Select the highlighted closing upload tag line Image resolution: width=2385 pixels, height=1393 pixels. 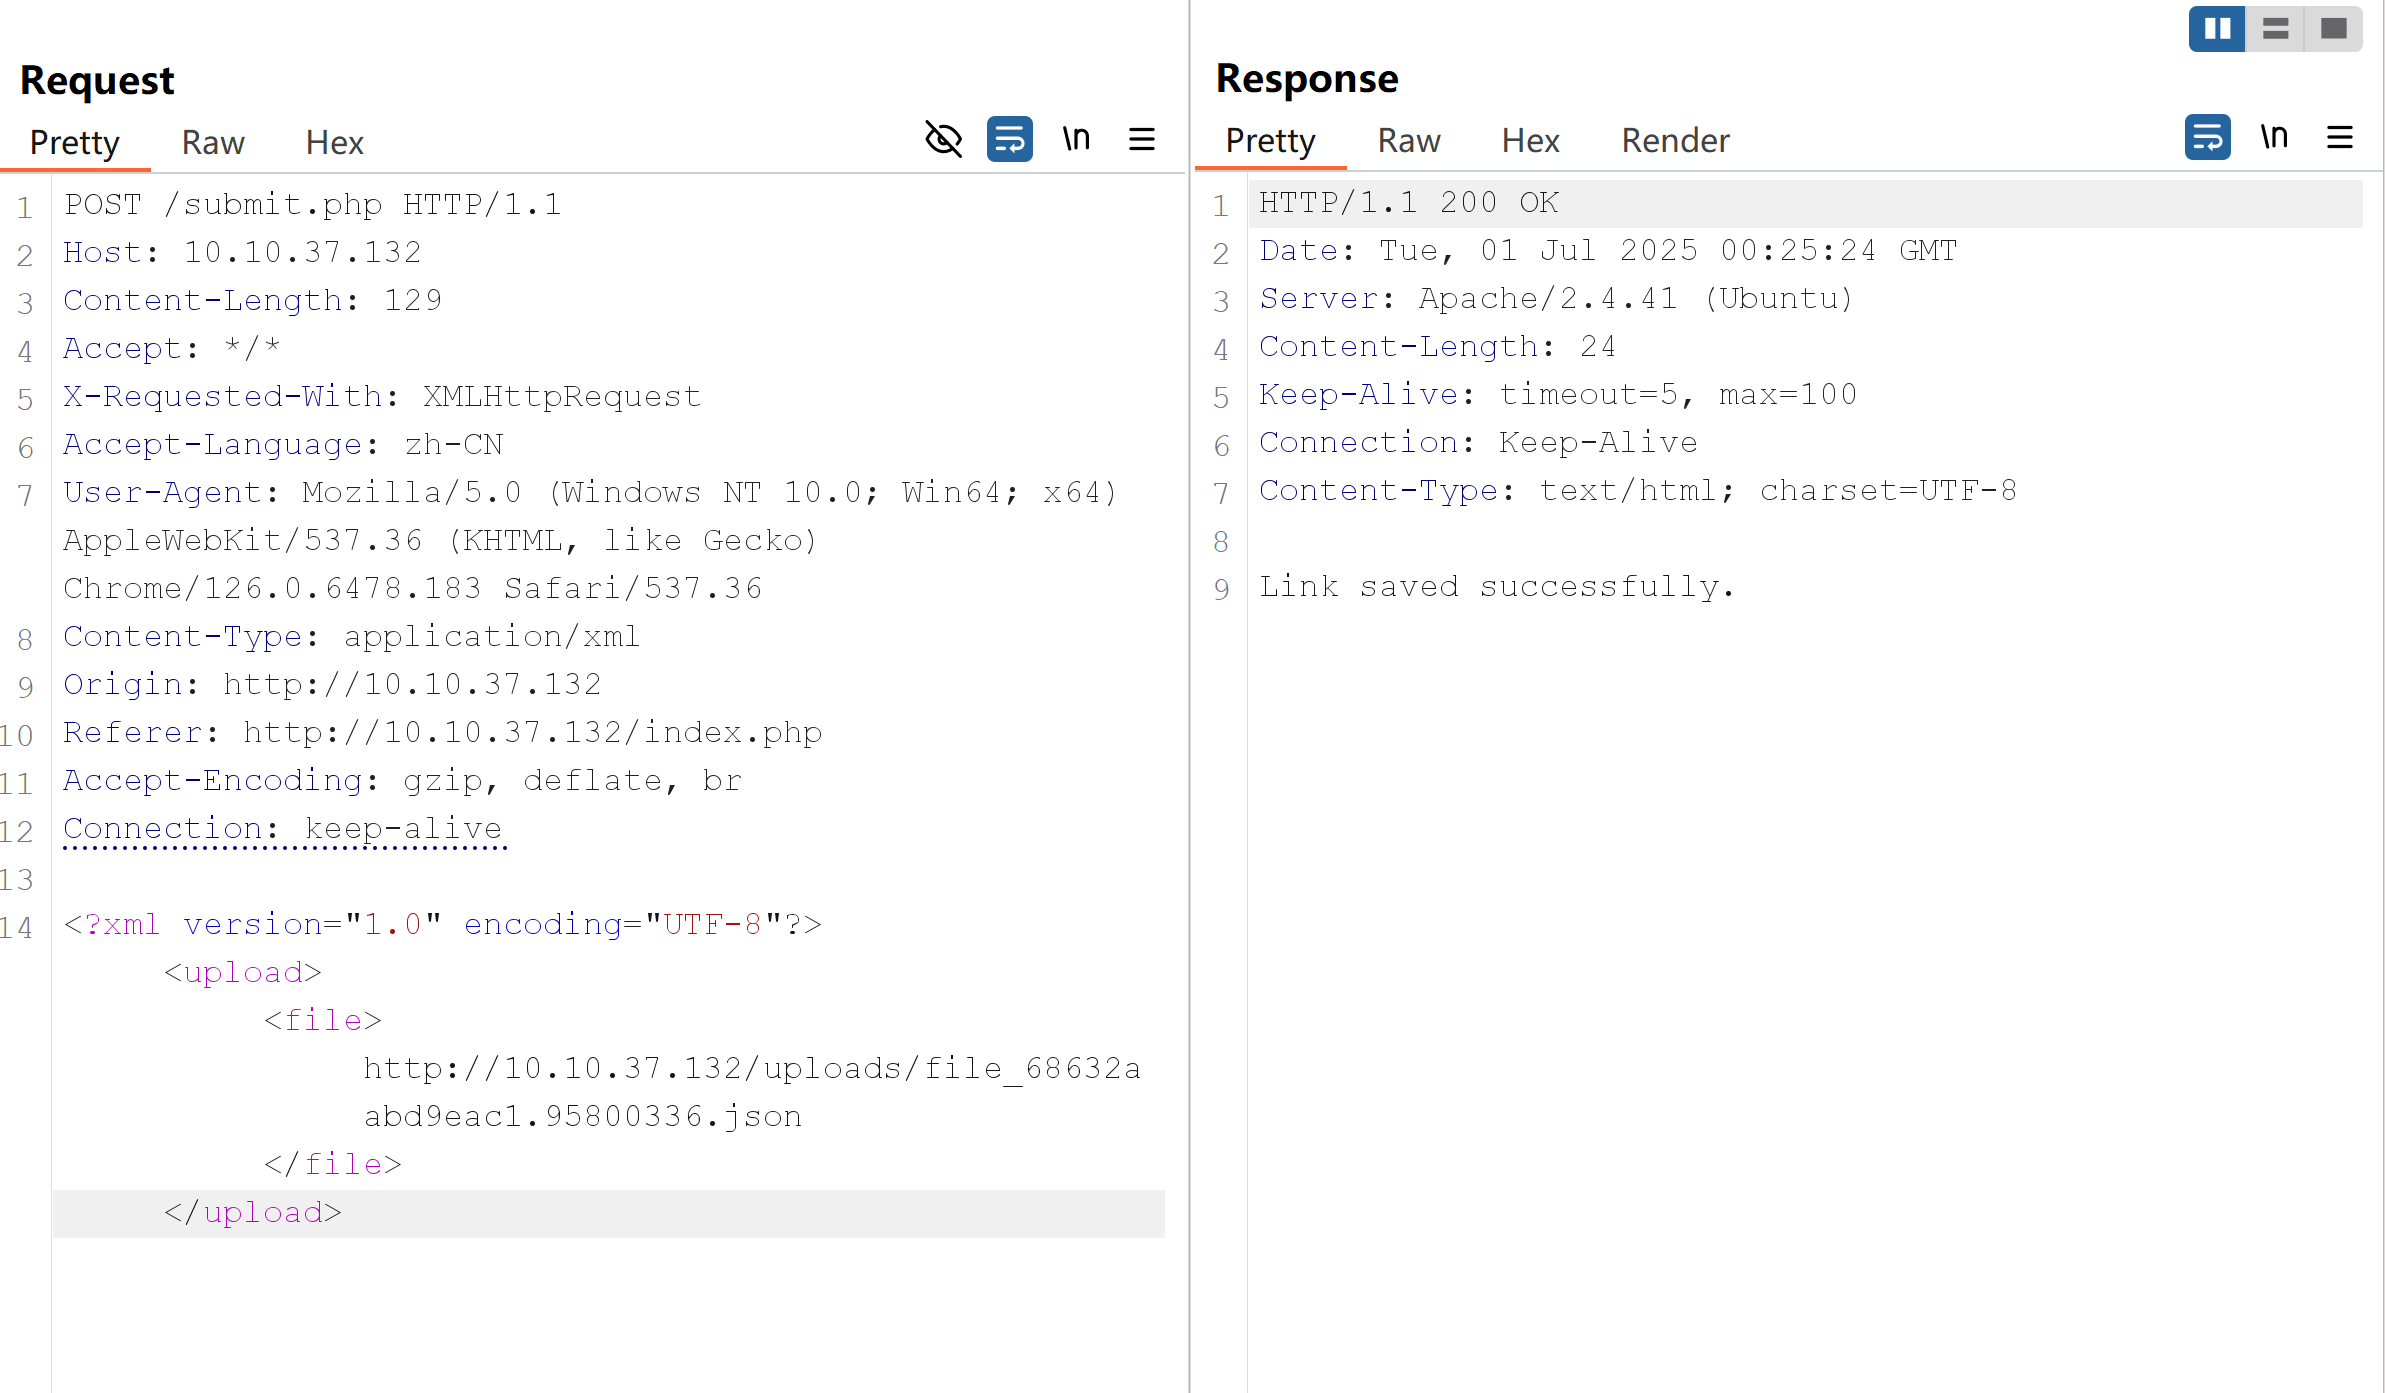click(253, 1211)
